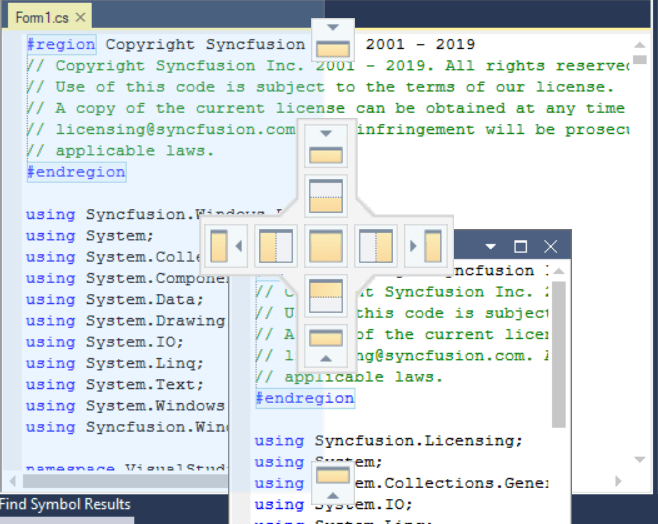The height and width of the screenshot is (524, 658).
Task: Select the far left edge dock guide
Action: 226,246
